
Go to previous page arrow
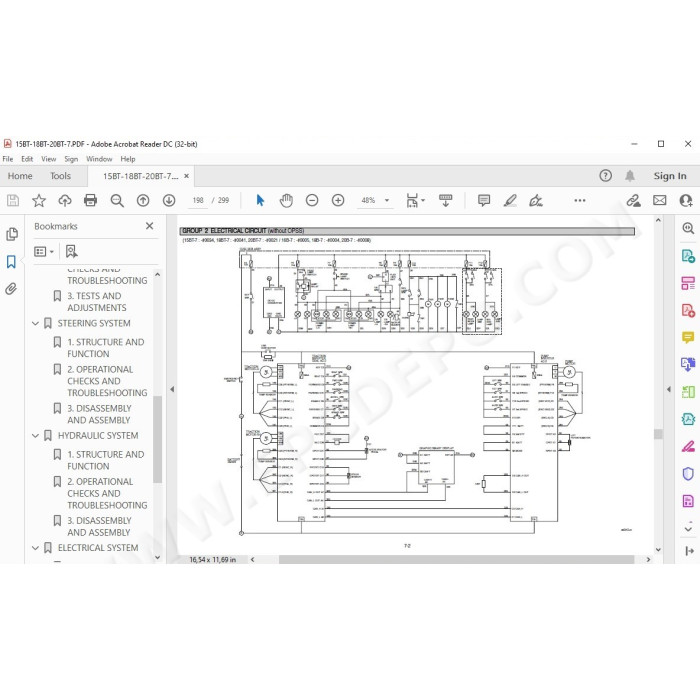pos(143,200)
